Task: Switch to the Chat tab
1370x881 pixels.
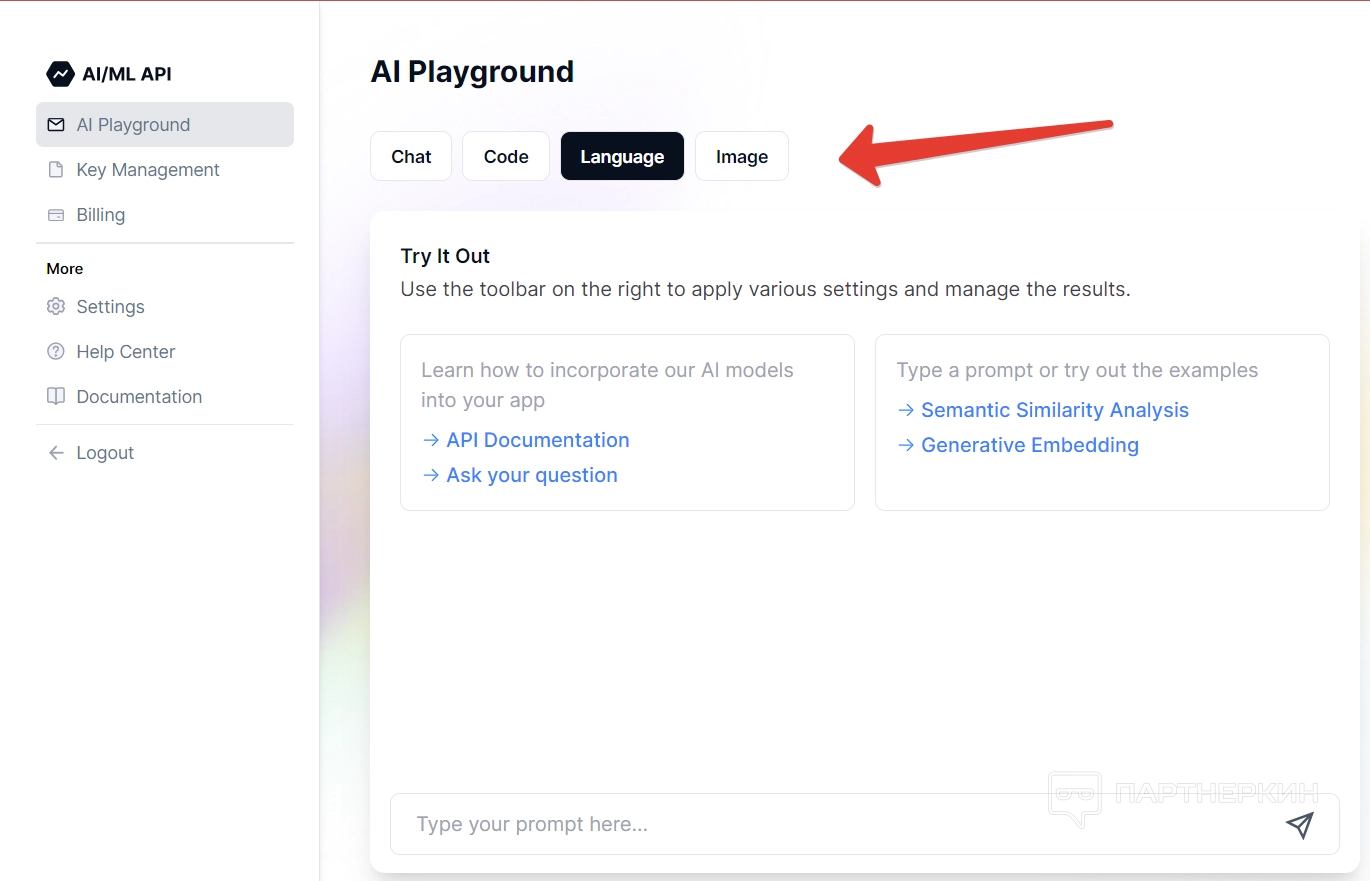Action: click(x=411, y=157)
